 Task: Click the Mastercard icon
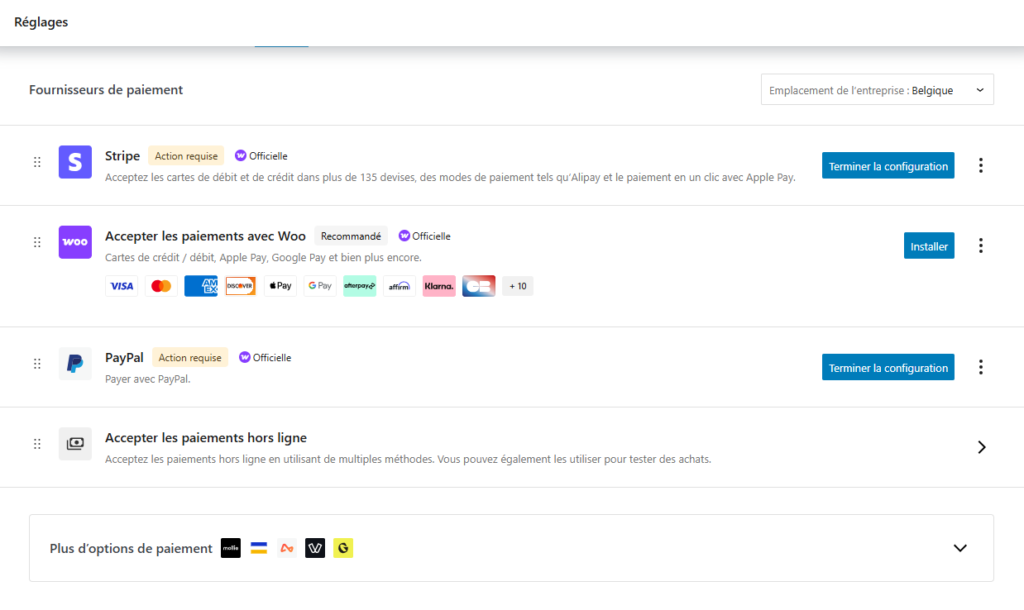click(x=161, y=286)
